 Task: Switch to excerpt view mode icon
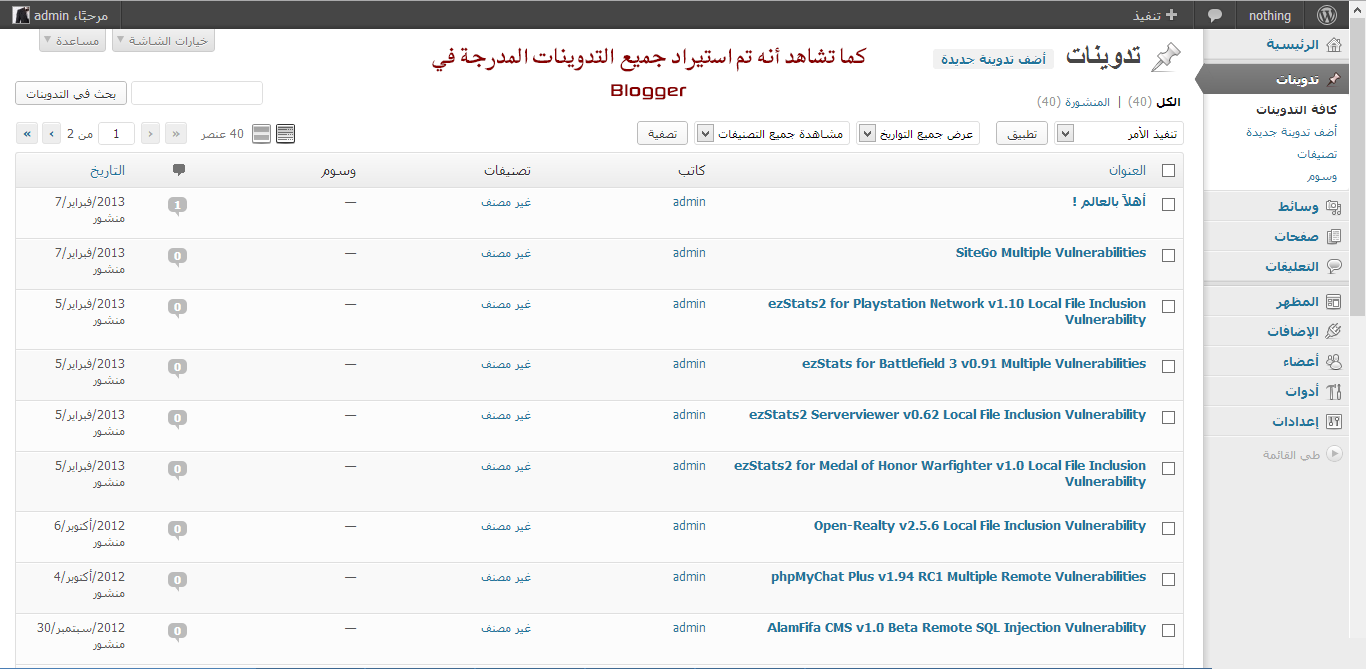pos(262,134)
